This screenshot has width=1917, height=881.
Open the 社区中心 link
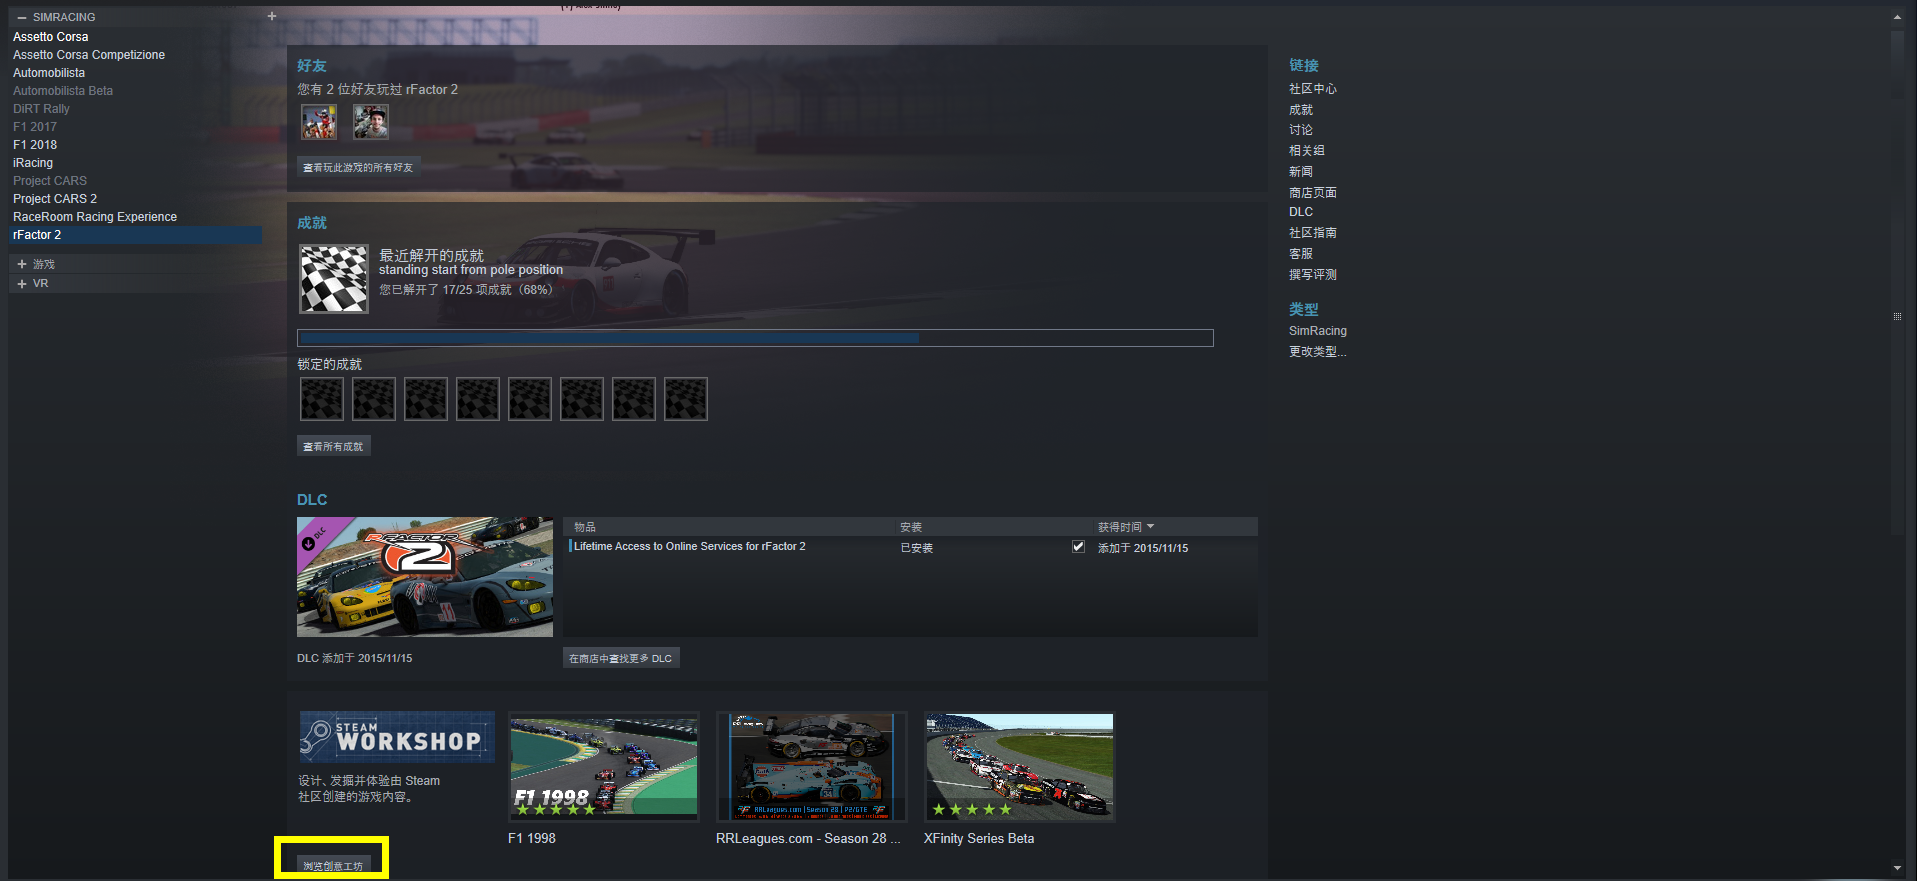(x=1313, y=89)
